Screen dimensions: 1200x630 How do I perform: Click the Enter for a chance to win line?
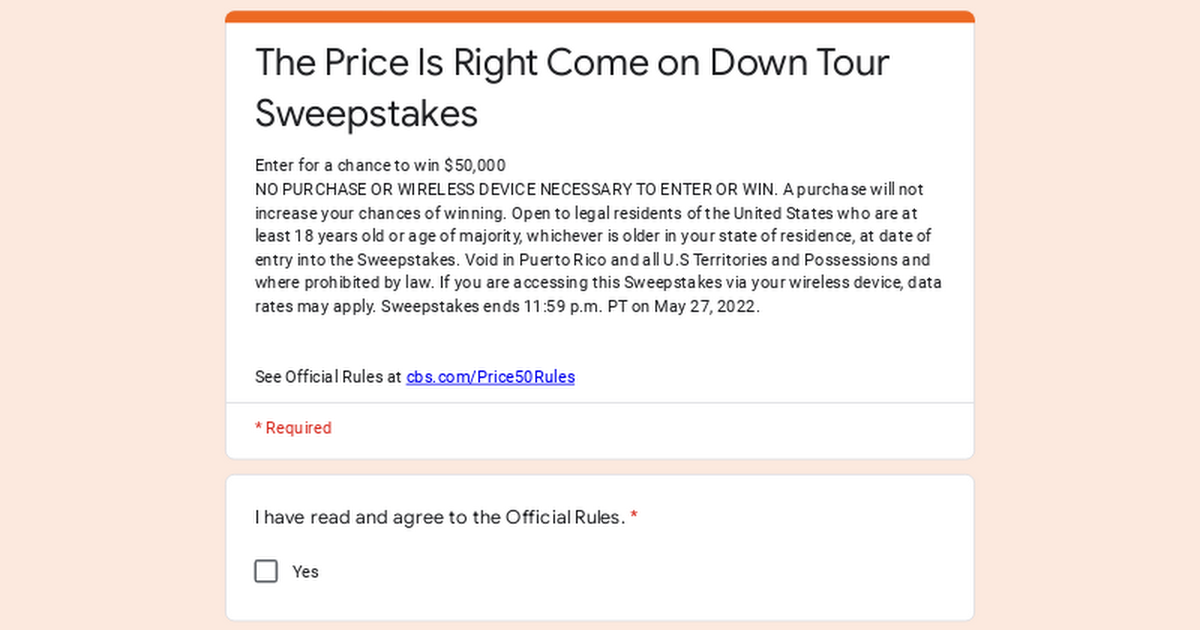tap(380, 165)
